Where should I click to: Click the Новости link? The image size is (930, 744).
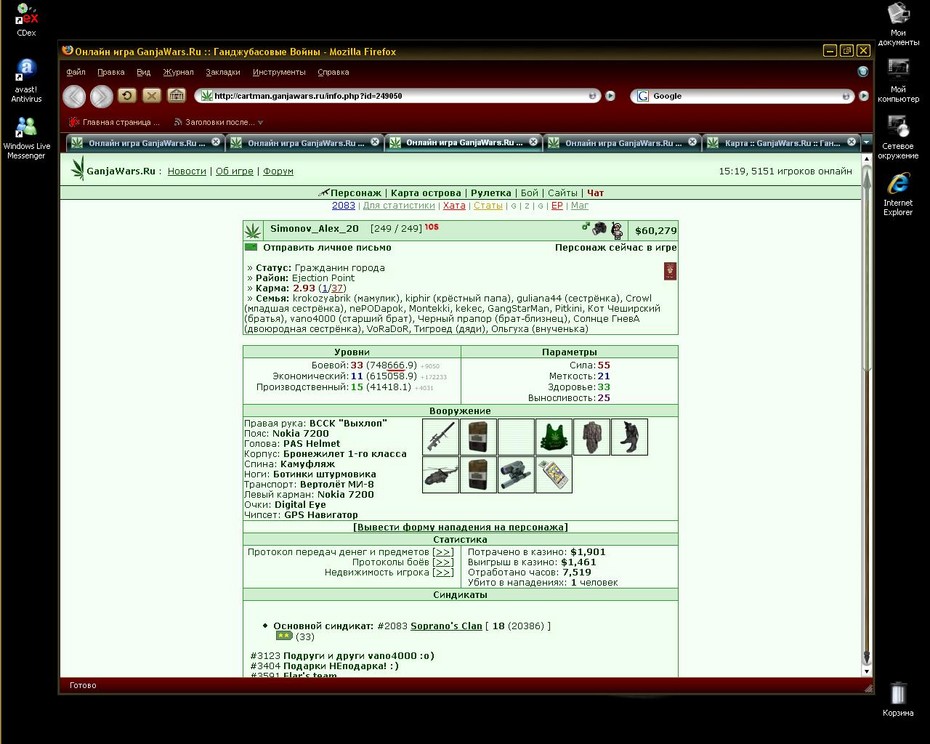click(187, 171)
